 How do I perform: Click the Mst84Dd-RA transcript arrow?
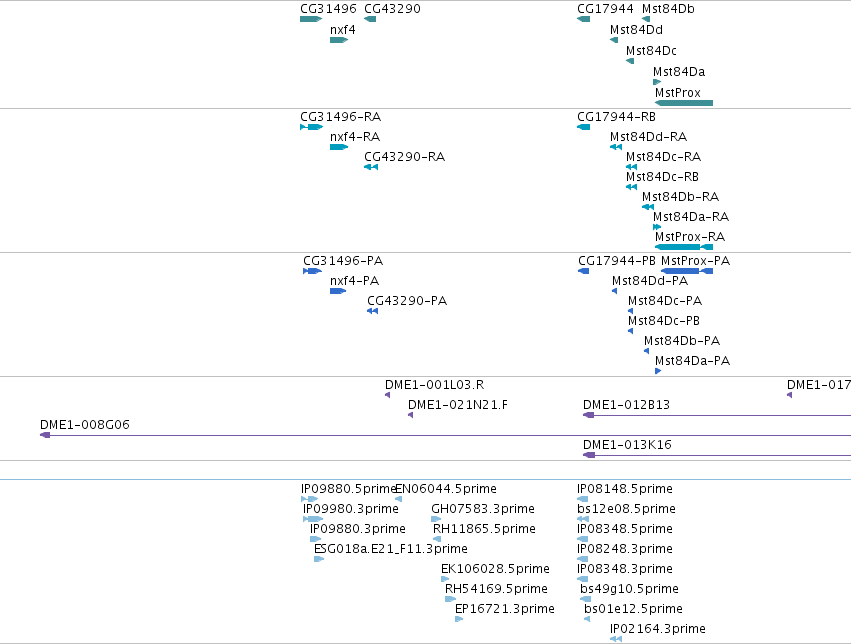point(616,147)
